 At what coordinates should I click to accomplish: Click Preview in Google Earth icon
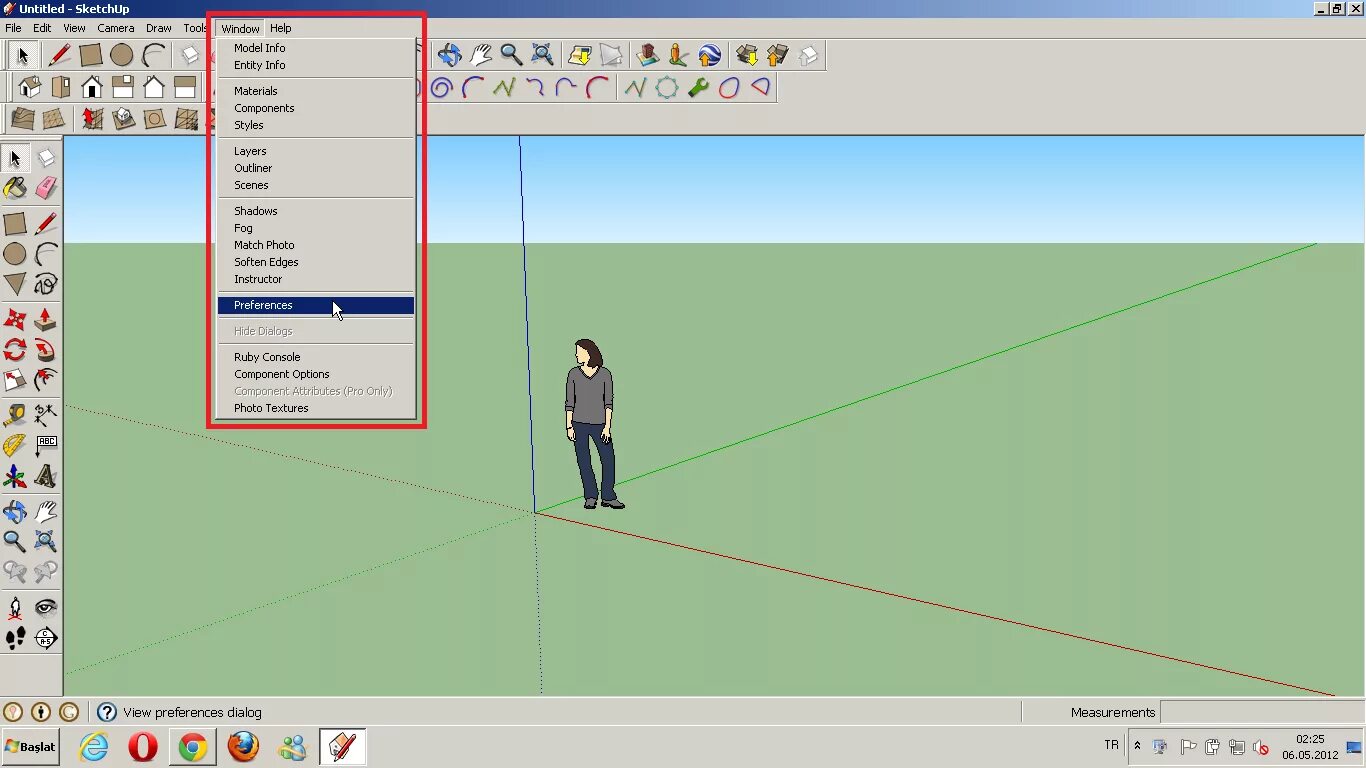710,55
